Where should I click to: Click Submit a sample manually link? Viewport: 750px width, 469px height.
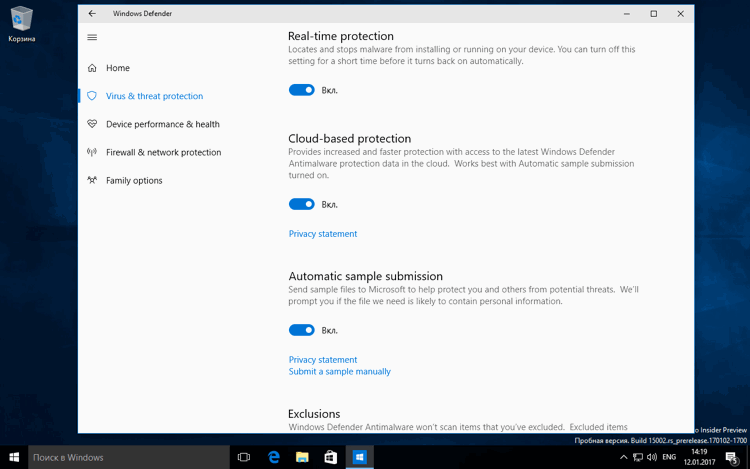340,371
